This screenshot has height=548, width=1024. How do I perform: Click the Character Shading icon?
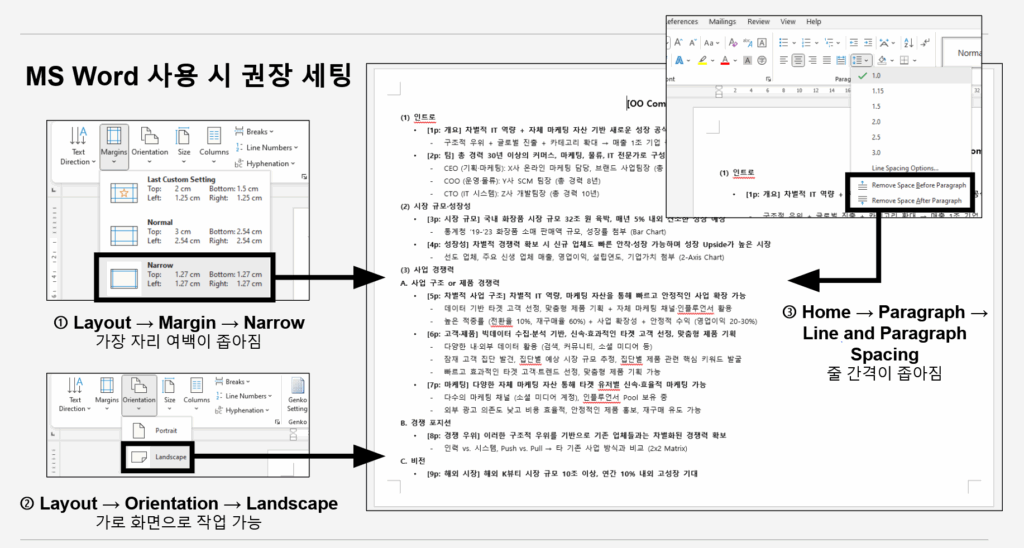747,61
